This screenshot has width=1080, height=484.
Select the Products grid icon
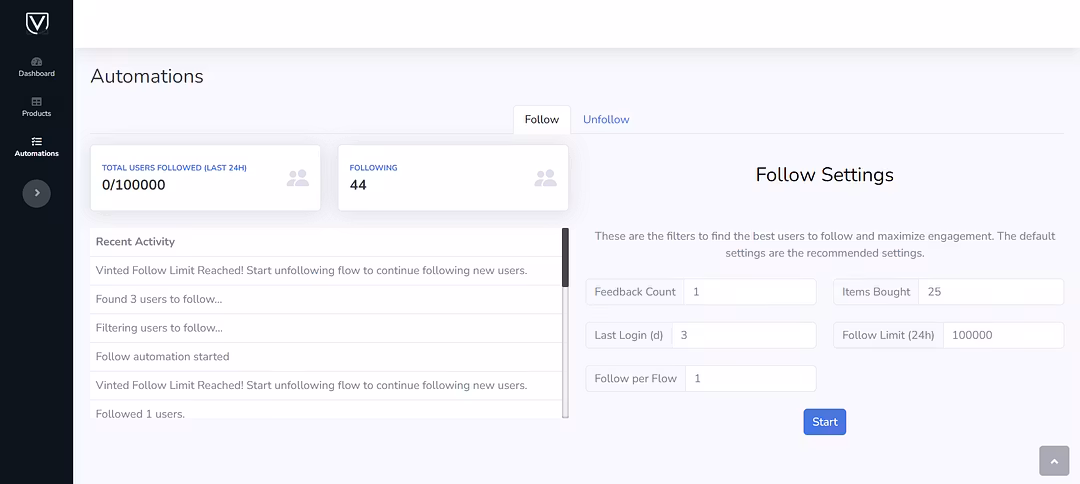36,101
